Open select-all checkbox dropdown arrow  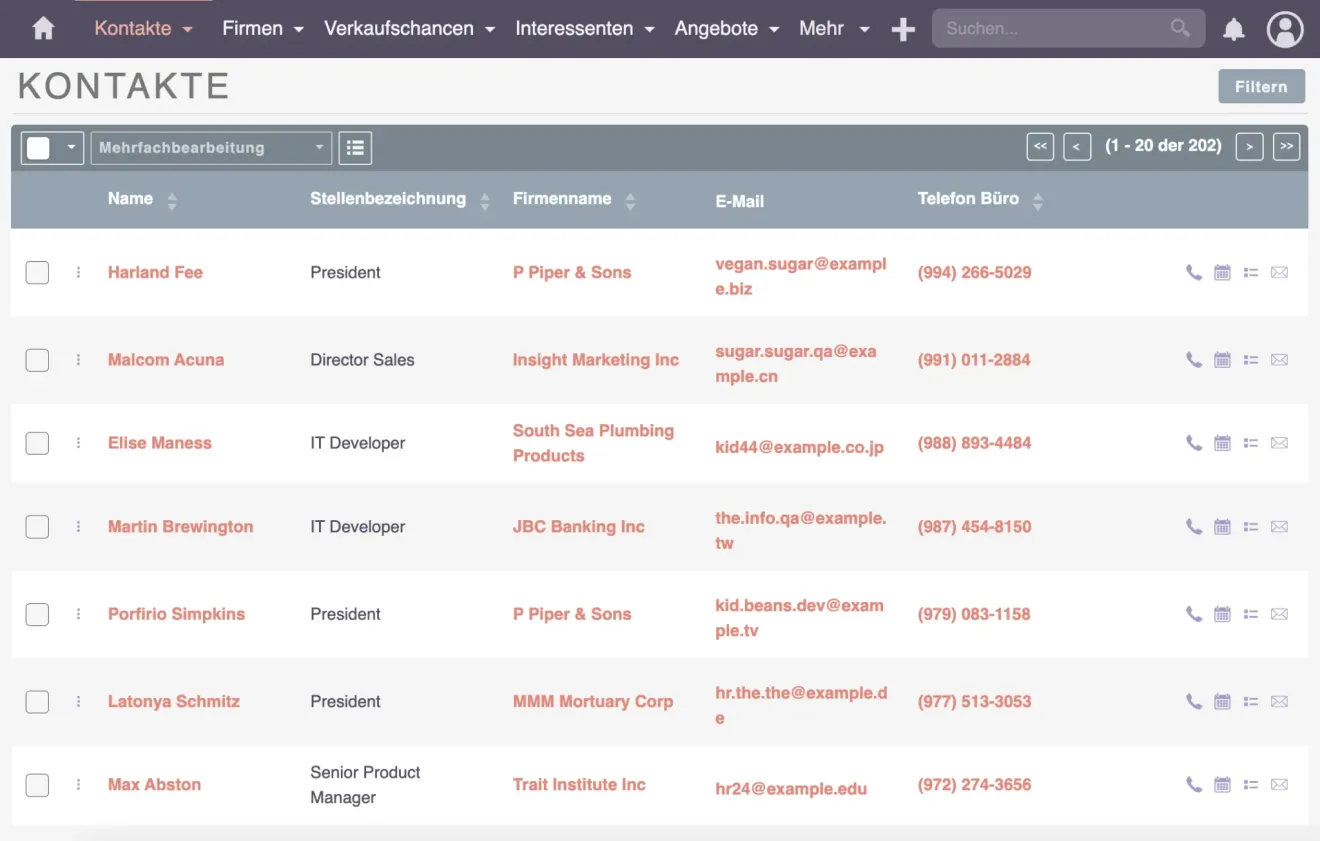tap(71, 148)
